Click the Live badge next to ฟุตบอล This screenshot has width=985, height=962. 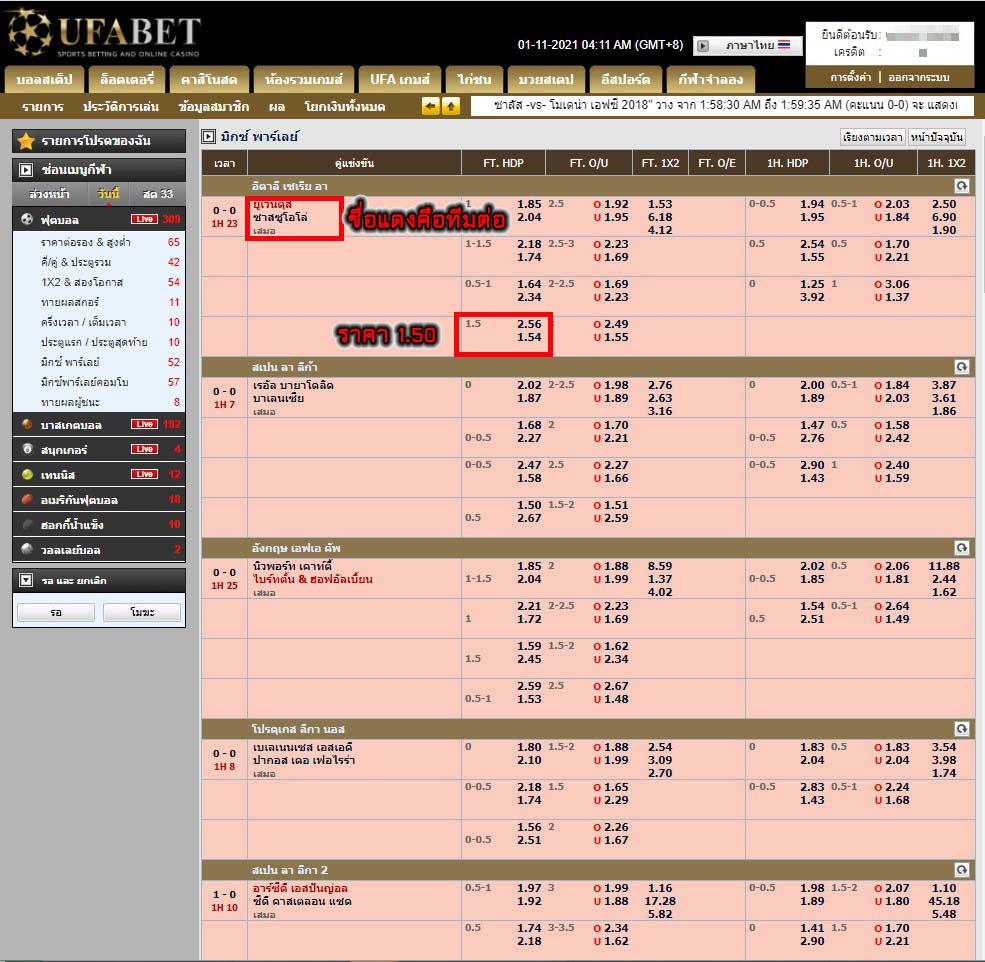(x=144, y=219)
